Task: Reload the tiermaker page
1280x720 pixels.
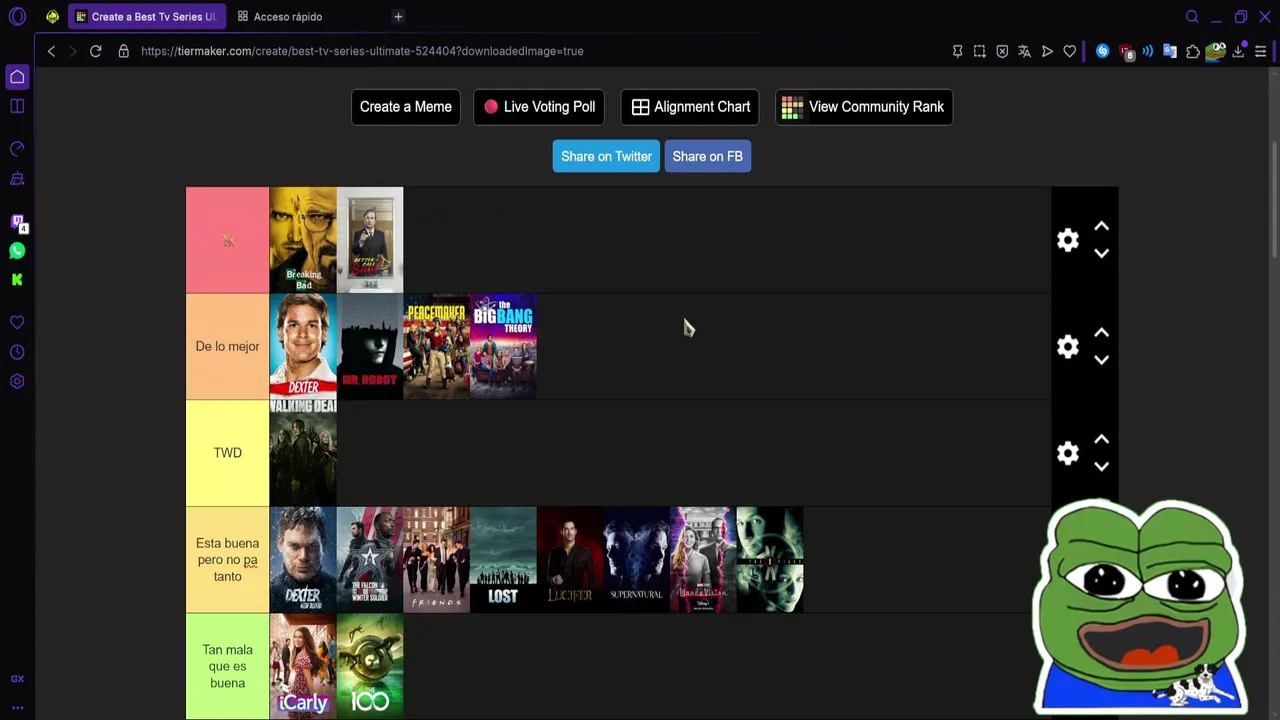Action: coord(96,51)
